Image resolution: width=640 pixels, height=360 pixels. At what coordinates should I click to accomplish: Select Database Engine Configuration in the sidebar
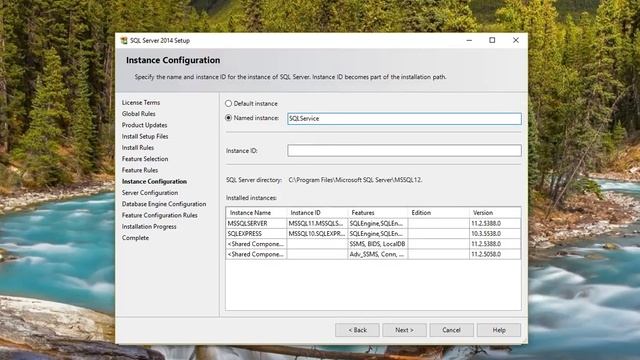click(164, 204)
